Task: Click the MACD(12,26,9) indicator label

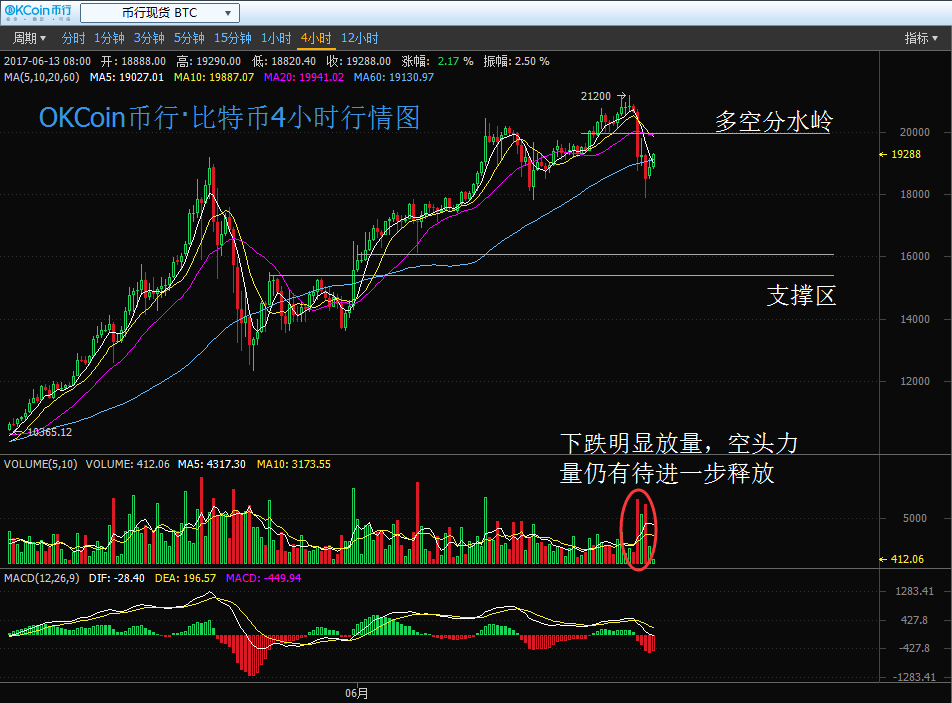Action: tap(44, 578)
